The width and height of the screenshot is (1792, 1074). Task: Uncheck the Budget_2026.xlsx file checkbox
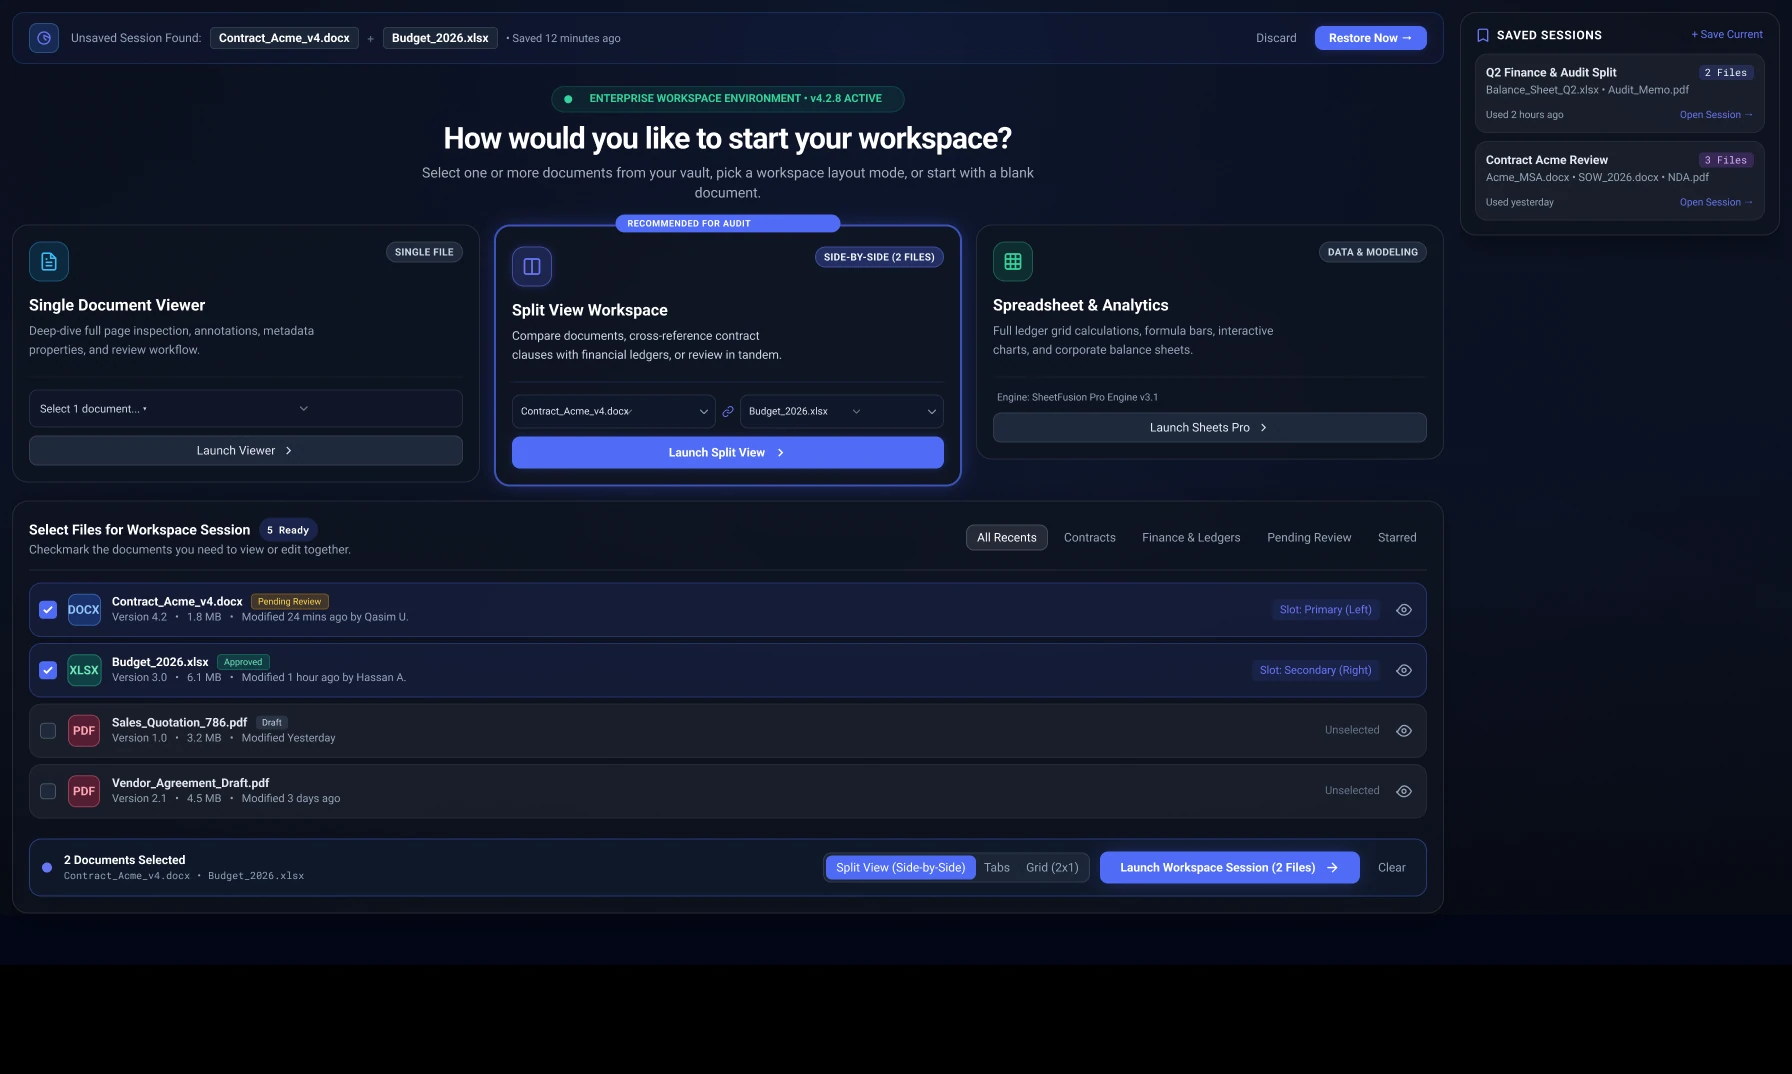[48, 670]
